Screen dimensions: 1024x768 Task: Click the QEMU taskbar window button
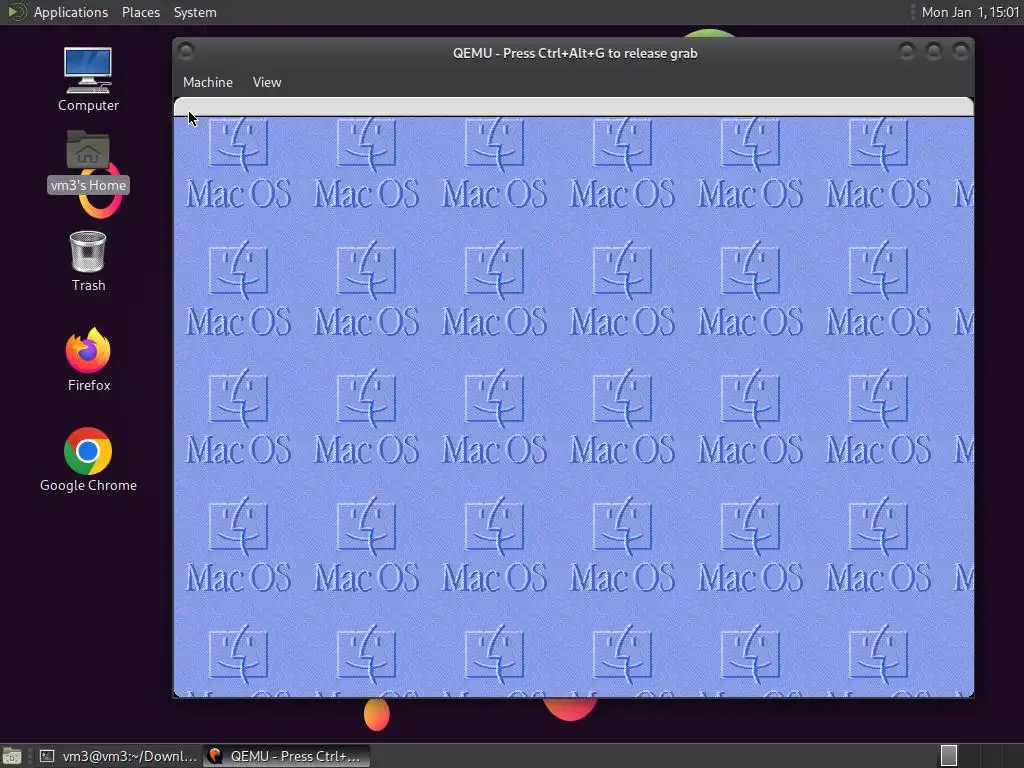pos(286,756)
